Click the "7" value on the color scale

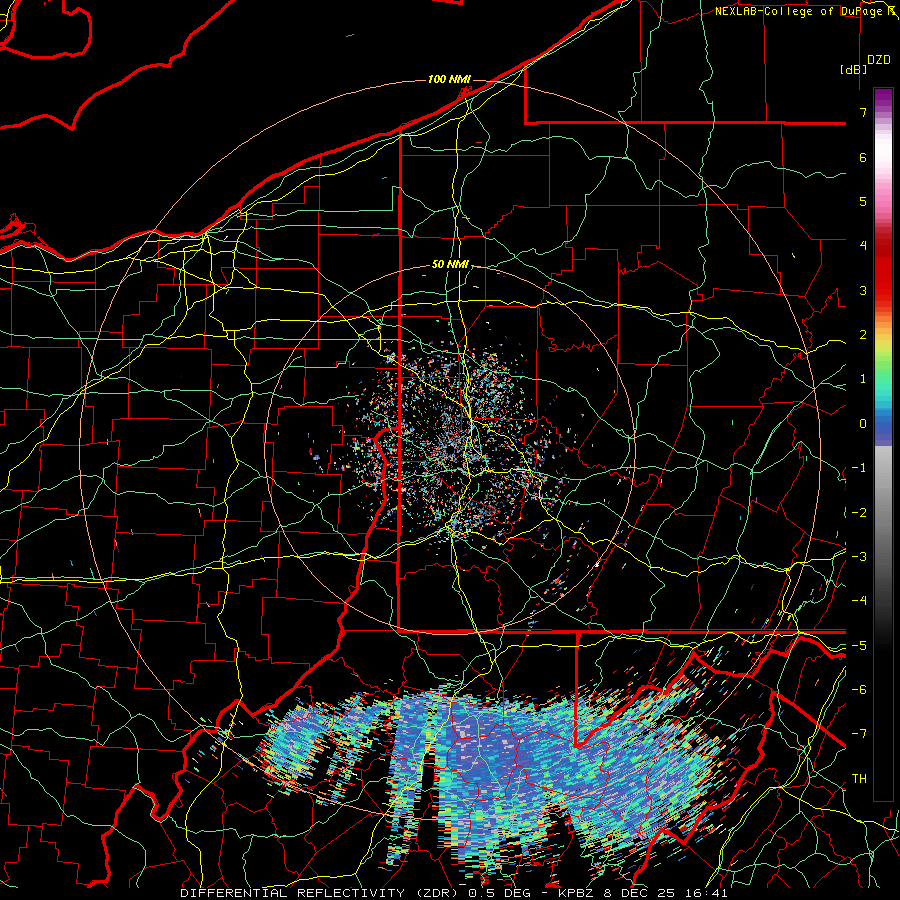863,112
